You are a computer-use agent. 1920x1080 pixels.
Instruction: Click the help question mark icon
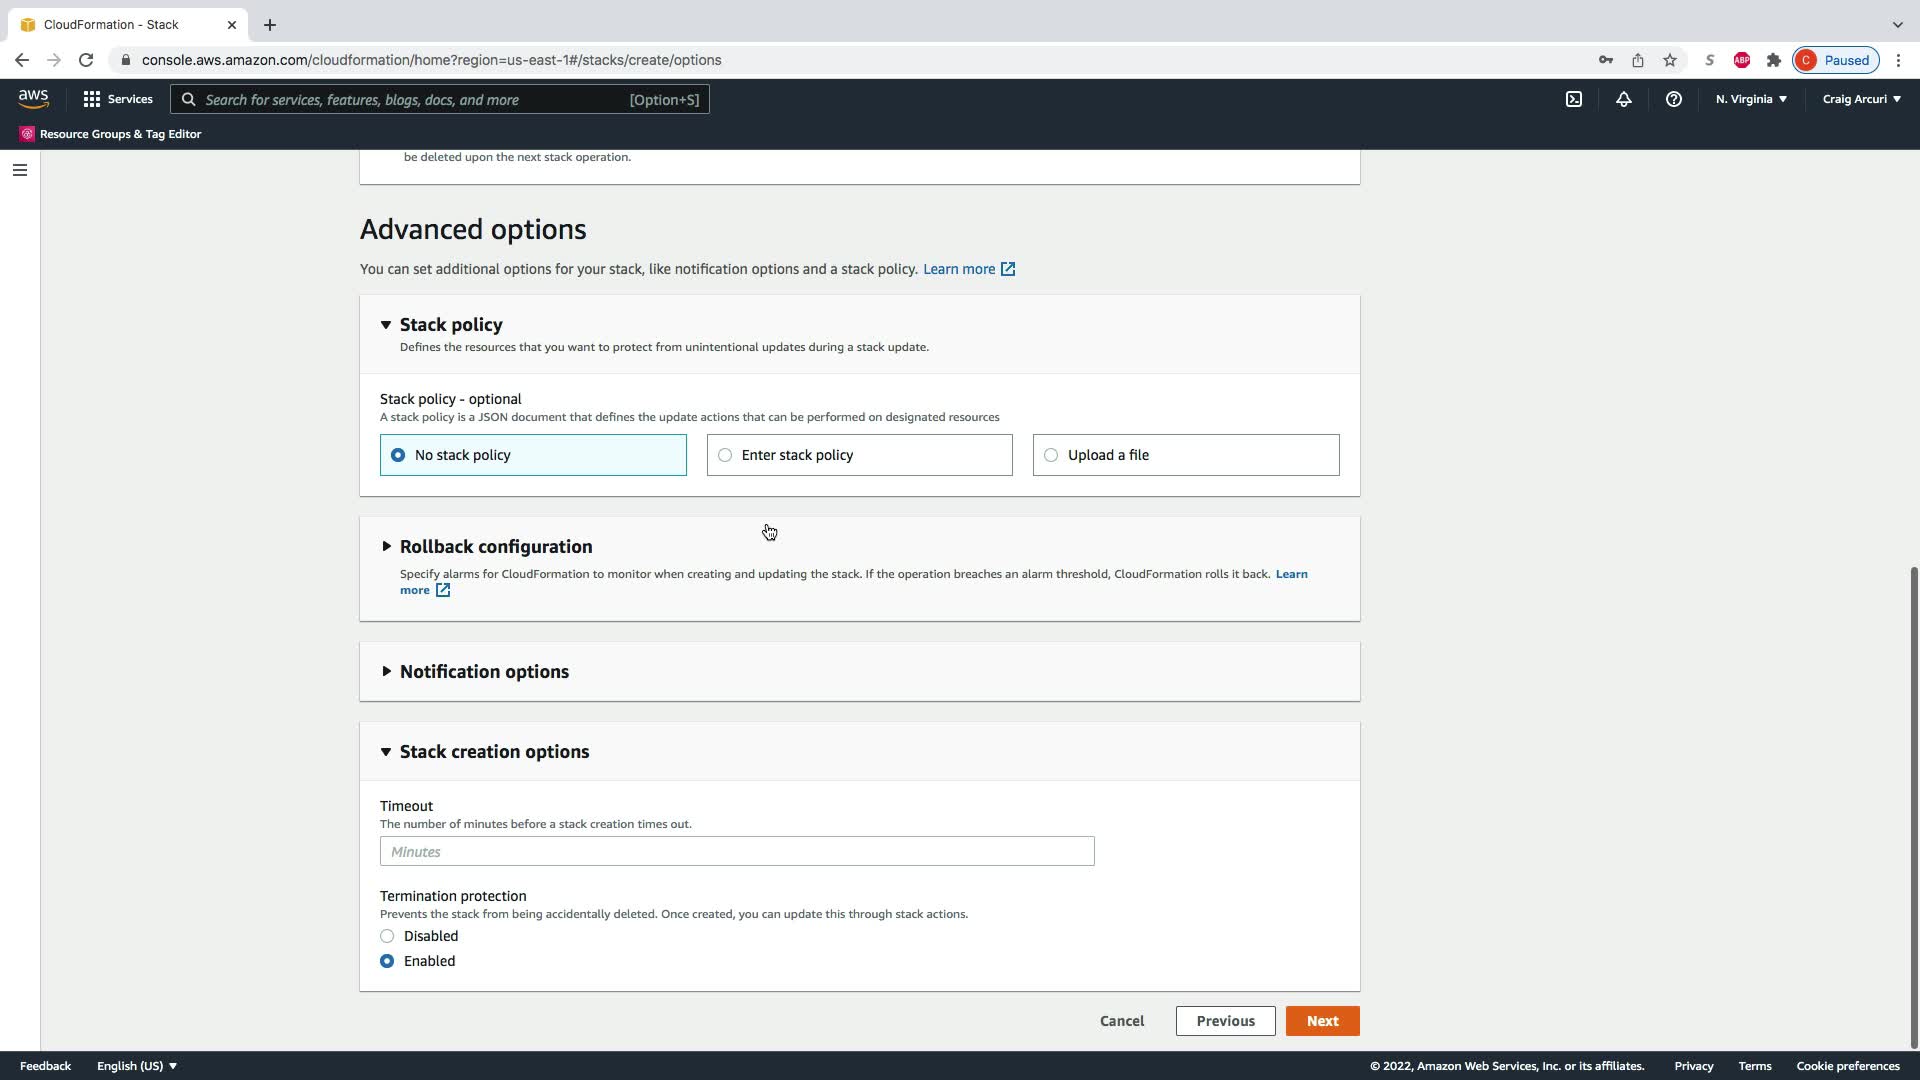click(x=1673, y=99)
